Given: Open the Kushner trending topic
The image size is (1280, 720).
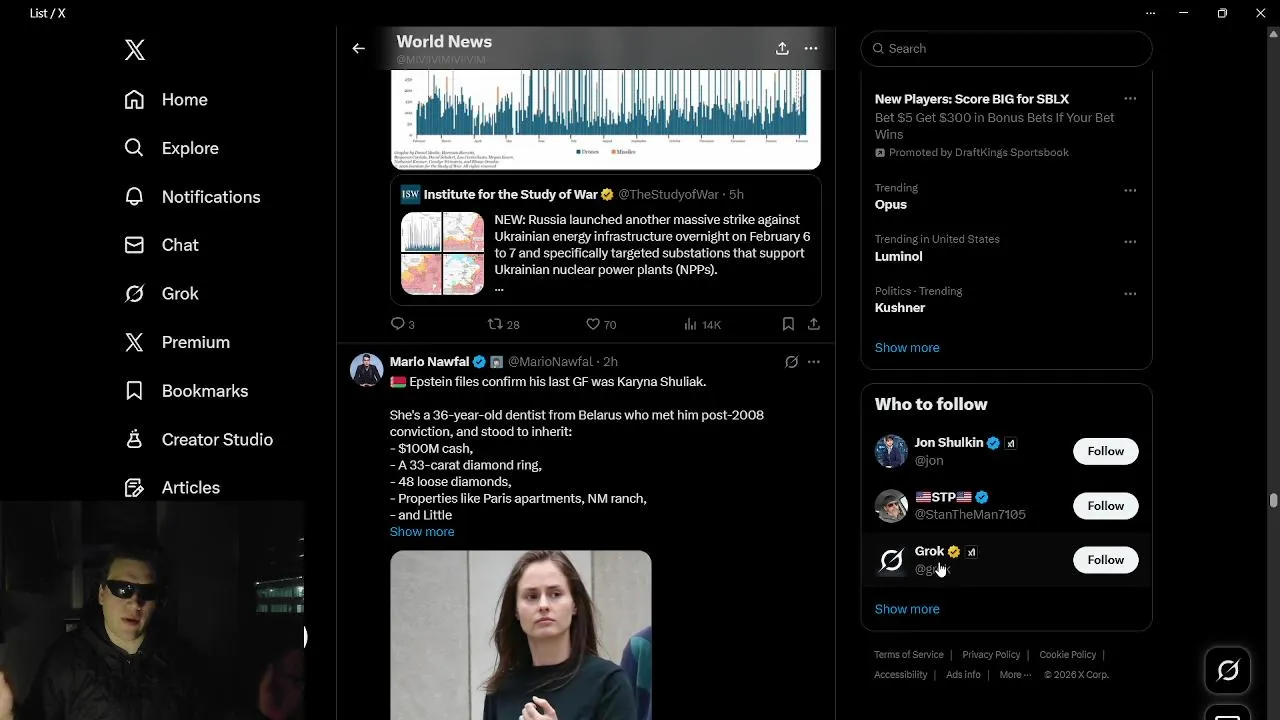Looking at the screenshot, I should point(900,308).
